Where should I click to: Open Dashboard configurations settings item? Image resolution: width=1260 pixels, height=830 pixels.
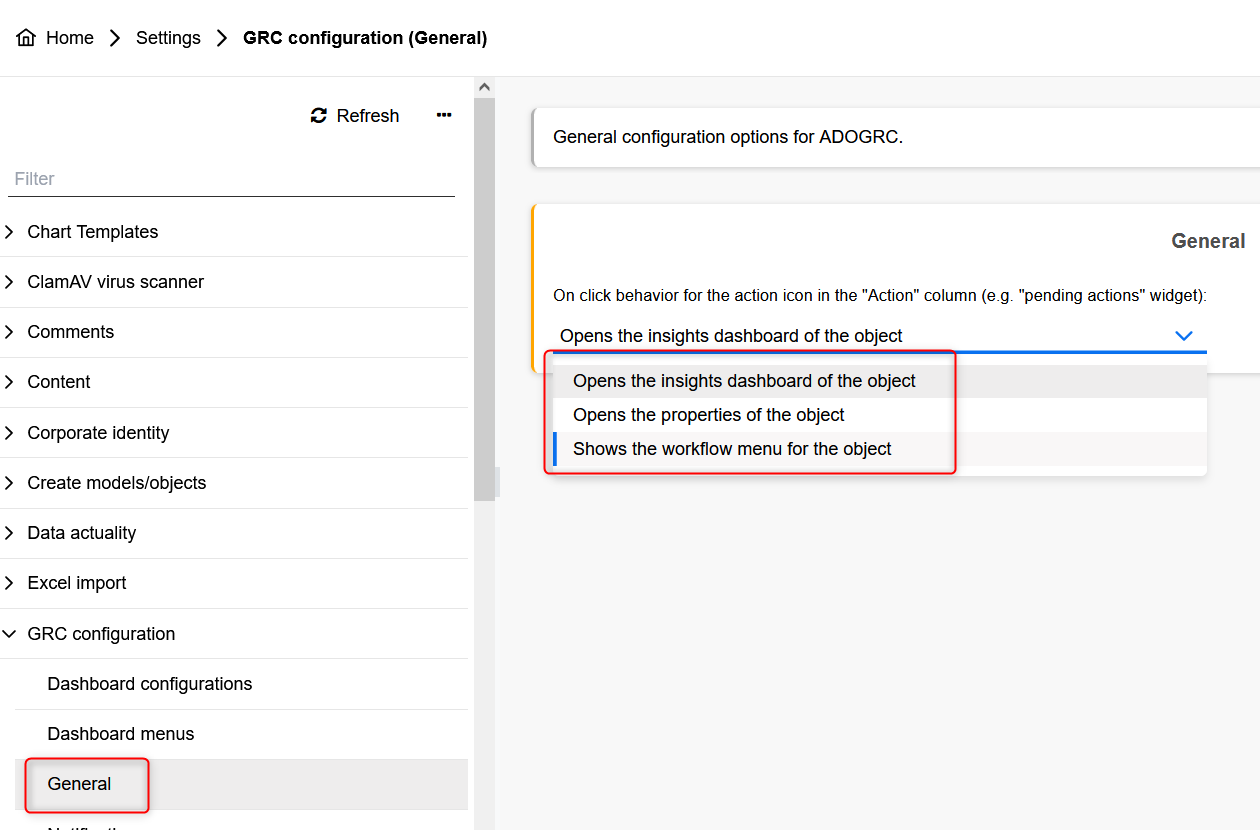coord(150,684)
